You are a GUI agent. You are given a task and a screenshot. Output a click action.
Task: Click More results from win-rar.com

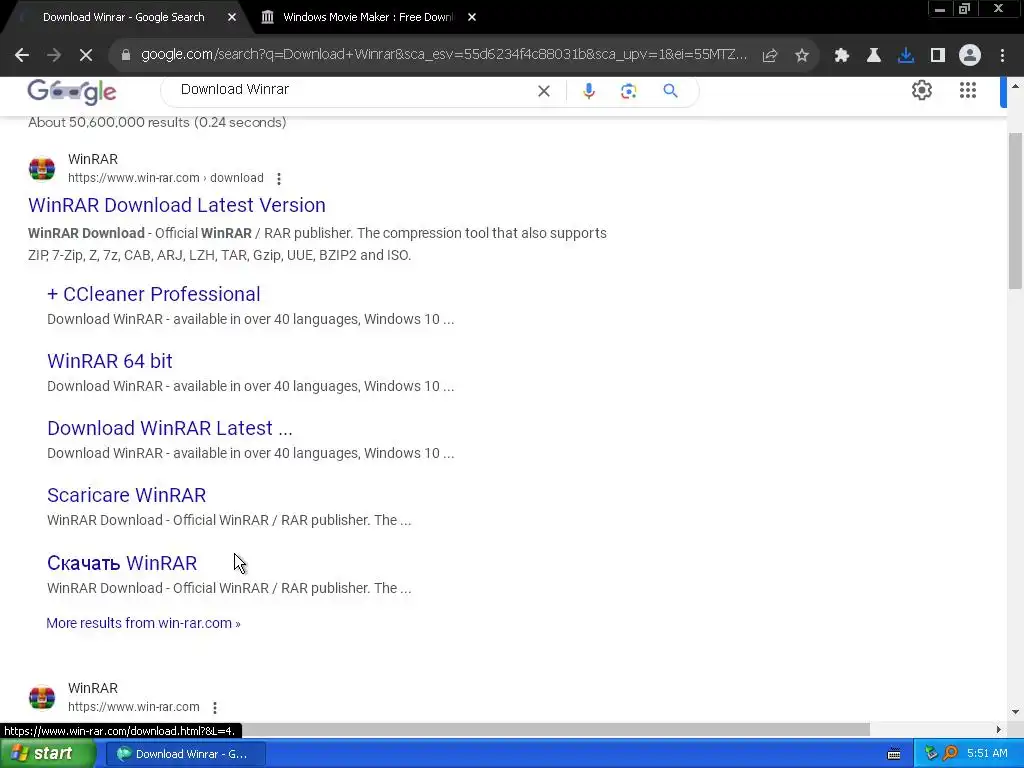[x=144, y=623]
